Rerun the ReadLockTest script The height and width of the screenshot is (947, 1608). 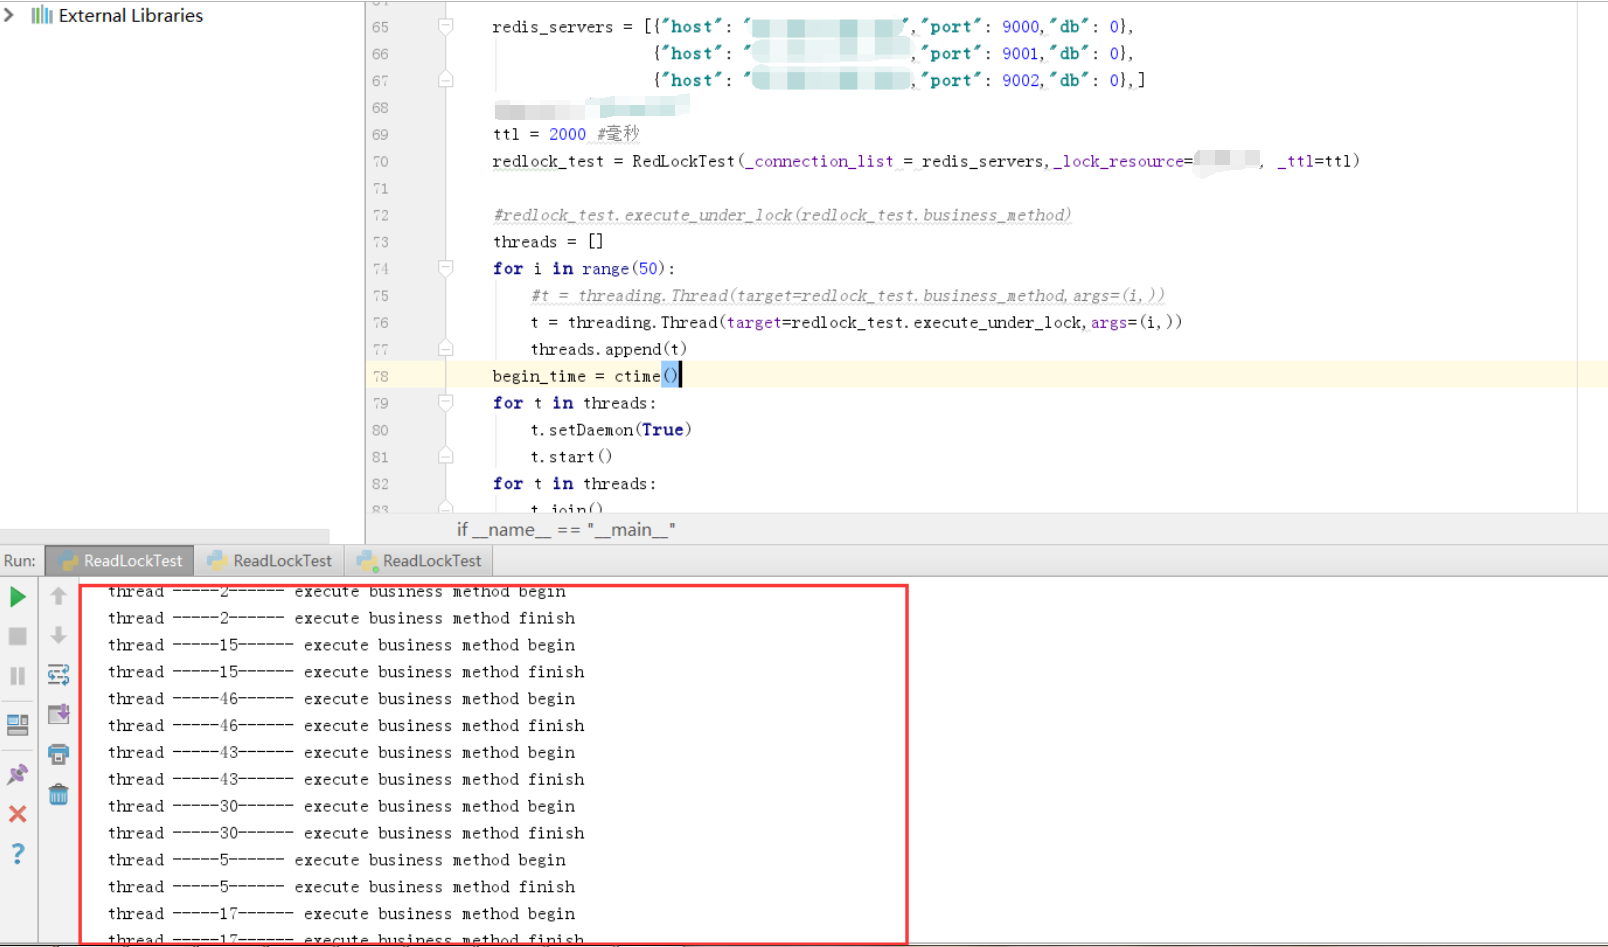click(x=18, y=597)
